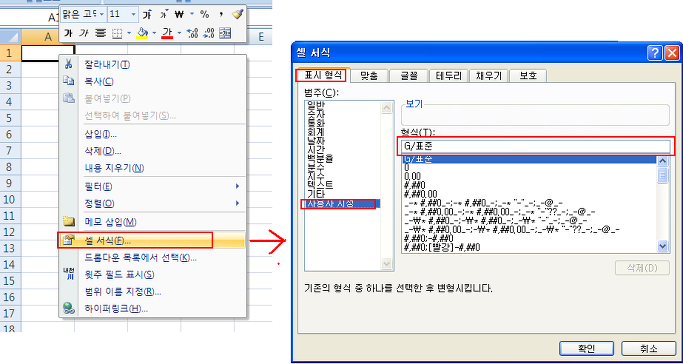Apply percent style from the mini toolbar
Viewport: 683px width, 364px height.
(204, 14)
